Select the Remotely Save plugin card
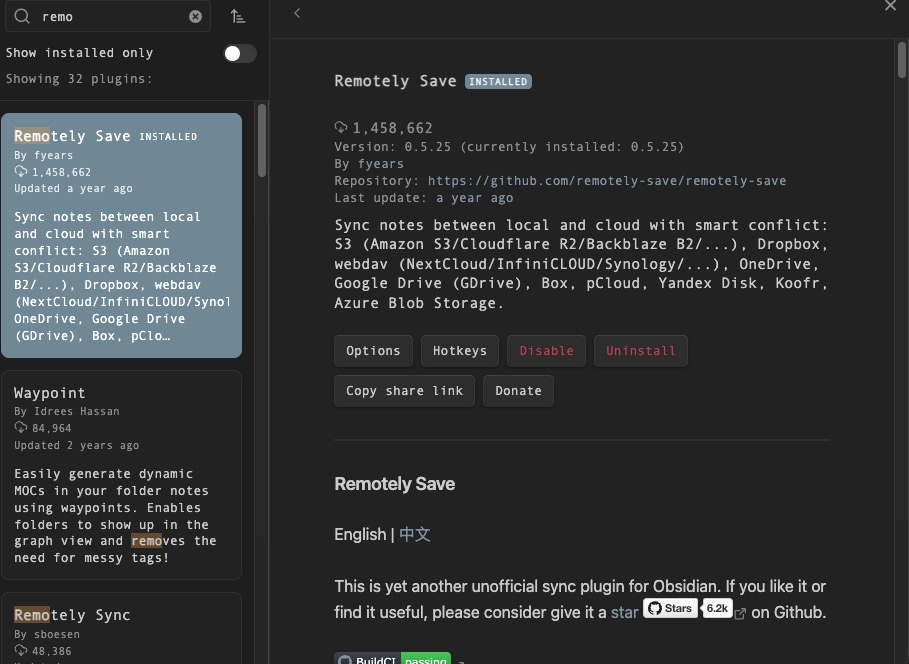 (x=121, y=235)
